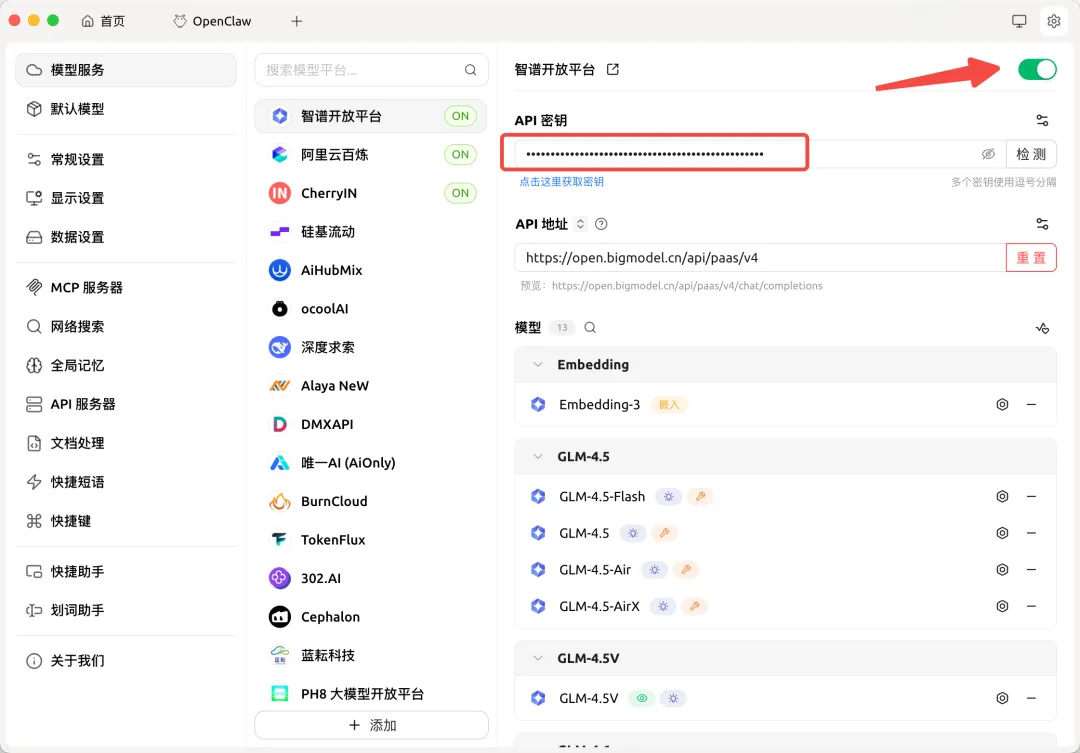Image resolution: width=1080 pixels, height=753 pixels.
Task: Open API key settings sliders icon
Action: (x=1042, y=120)
